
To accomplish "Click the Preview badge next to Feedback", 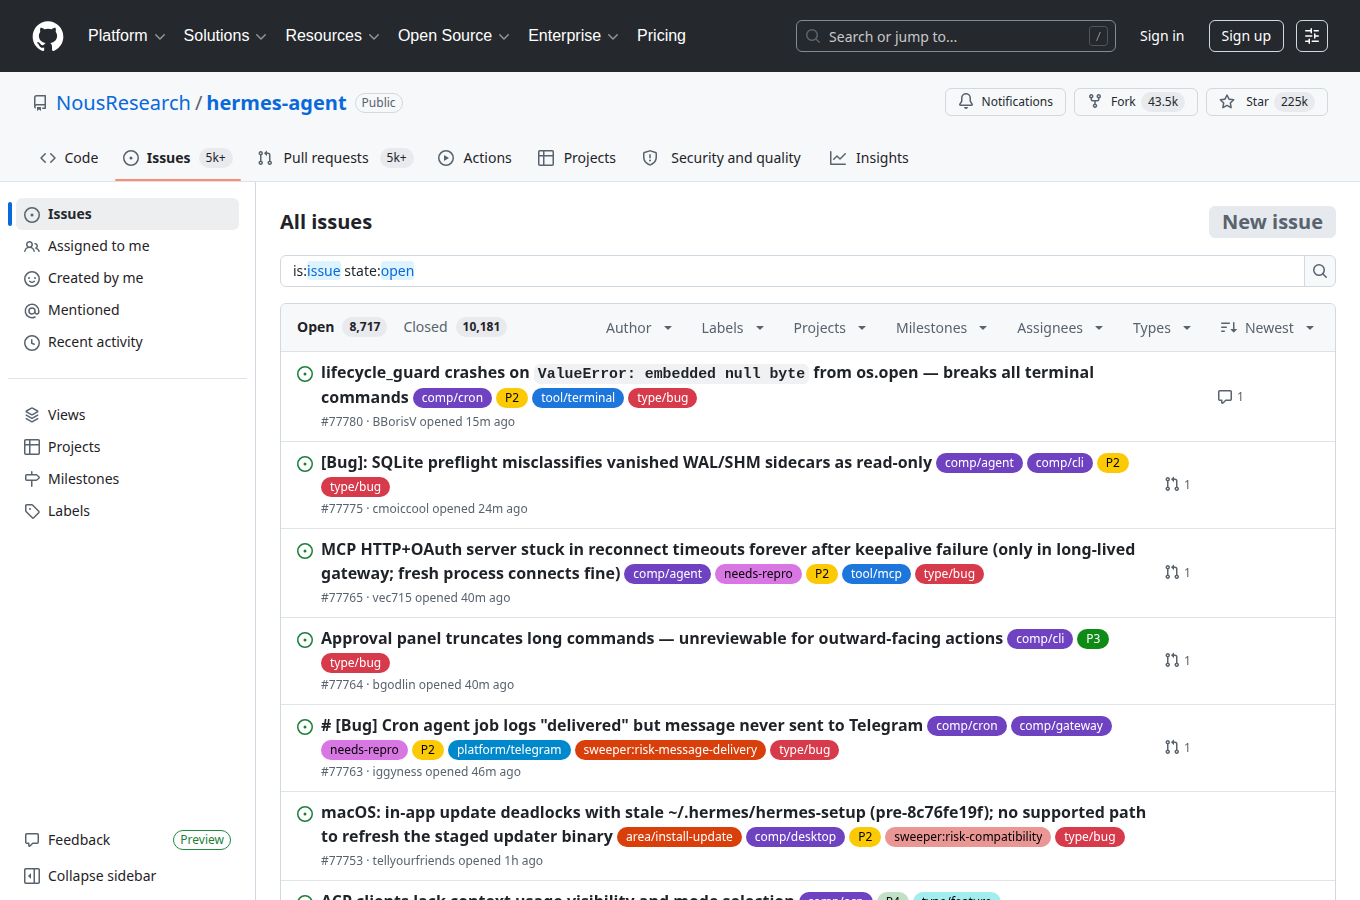I will coord(202,840).
